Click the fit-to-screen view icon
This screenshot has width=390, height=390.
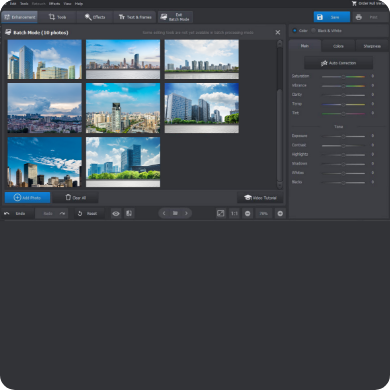(220, 213)
